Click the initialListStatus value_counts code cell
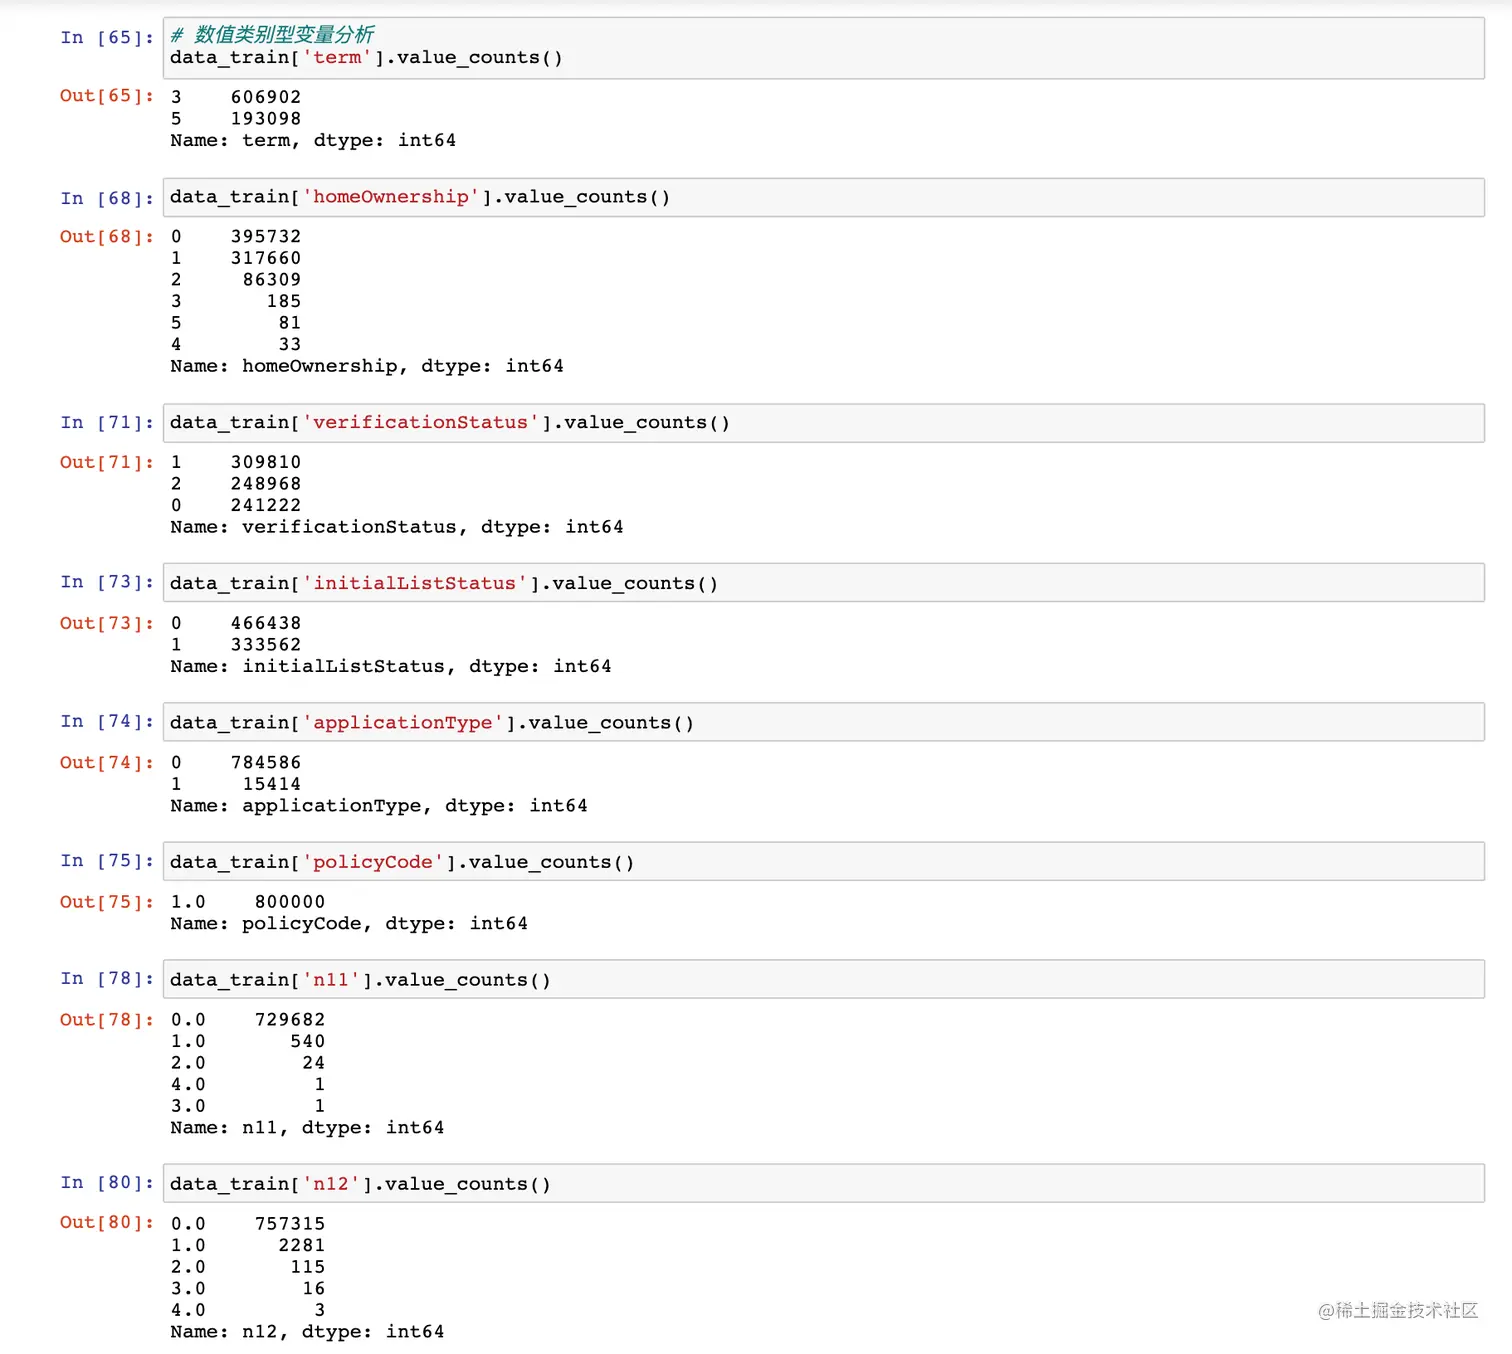The width and height of the screenshot is (1512, 1354). pos(823,583)
